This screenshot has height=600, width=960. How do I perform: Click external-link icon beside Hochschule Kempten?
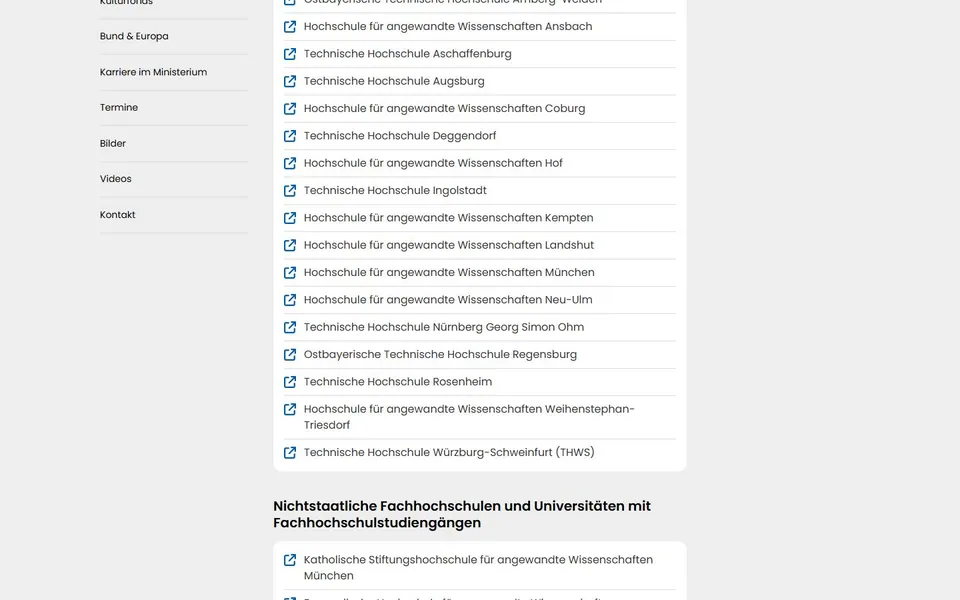point(290,218)
